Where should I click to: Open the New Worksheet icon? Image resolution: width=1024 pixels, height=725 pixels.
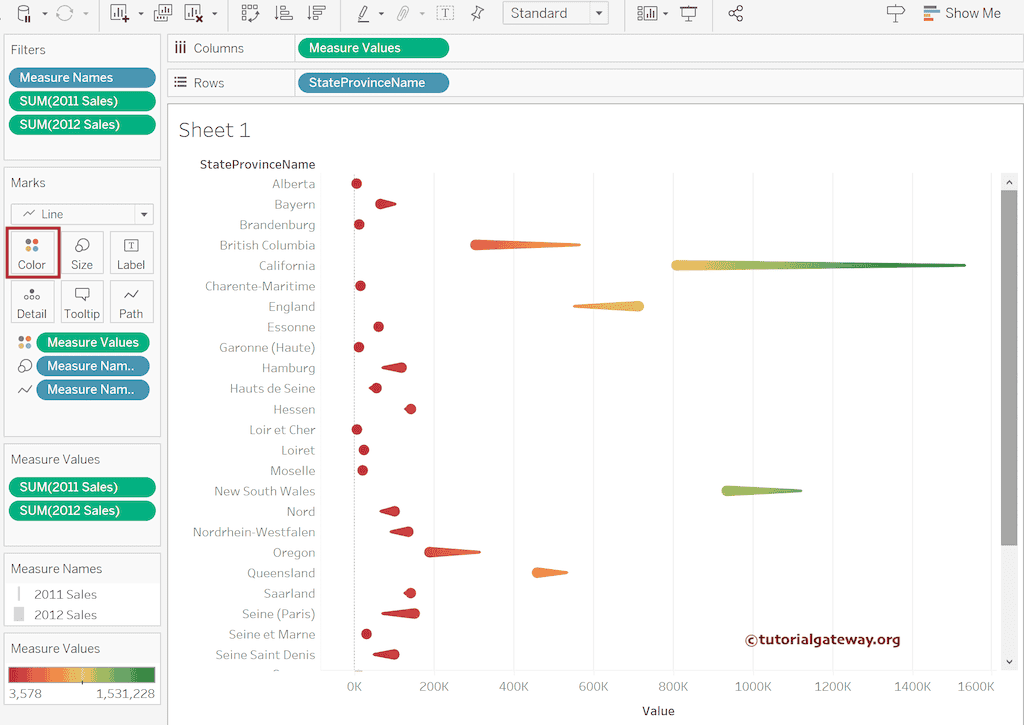(119, 14)
